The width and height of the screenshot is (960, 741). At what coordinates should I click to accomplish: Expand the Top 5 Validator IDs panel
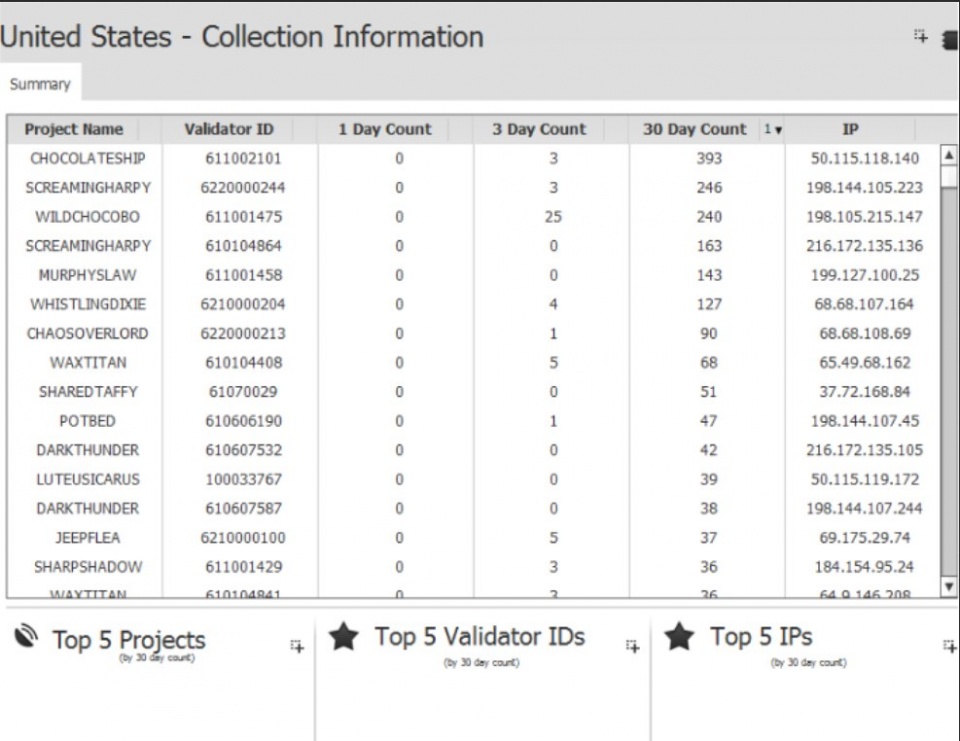(x=632, y=647)
